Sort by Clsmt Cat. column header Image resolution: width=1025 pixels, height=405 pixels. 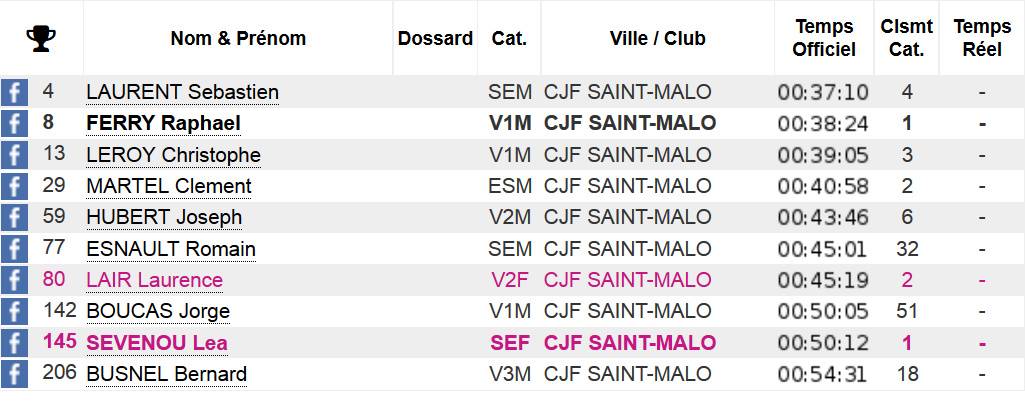pyautogui.click(x=907, y=38)
